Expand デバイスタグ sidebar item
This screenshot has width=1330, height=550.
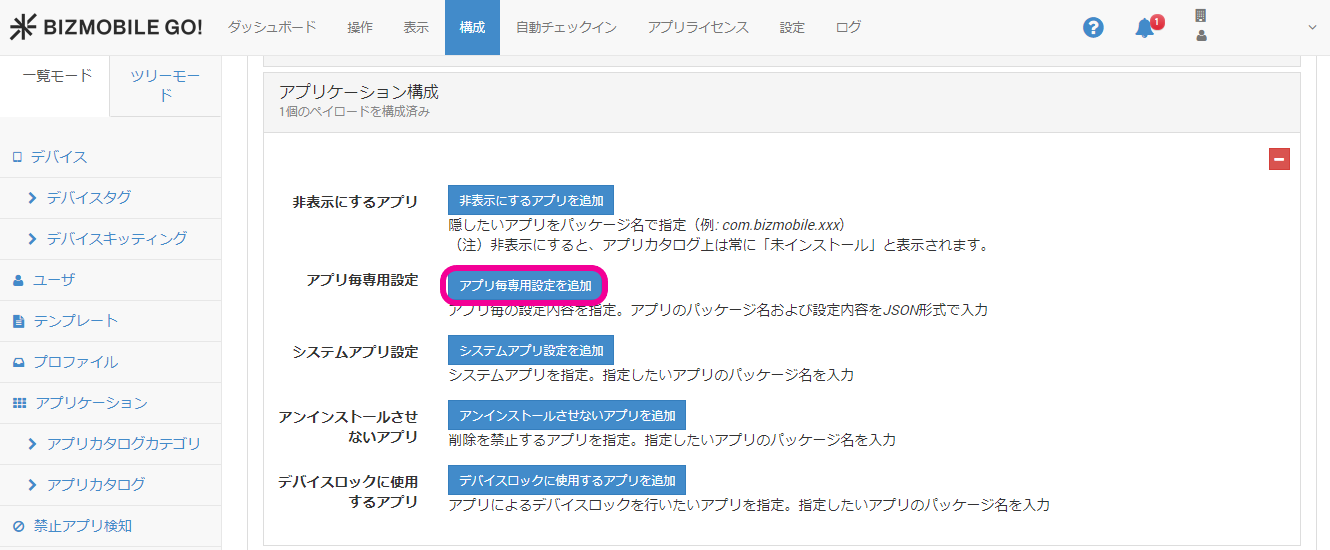tap(88, 198)
